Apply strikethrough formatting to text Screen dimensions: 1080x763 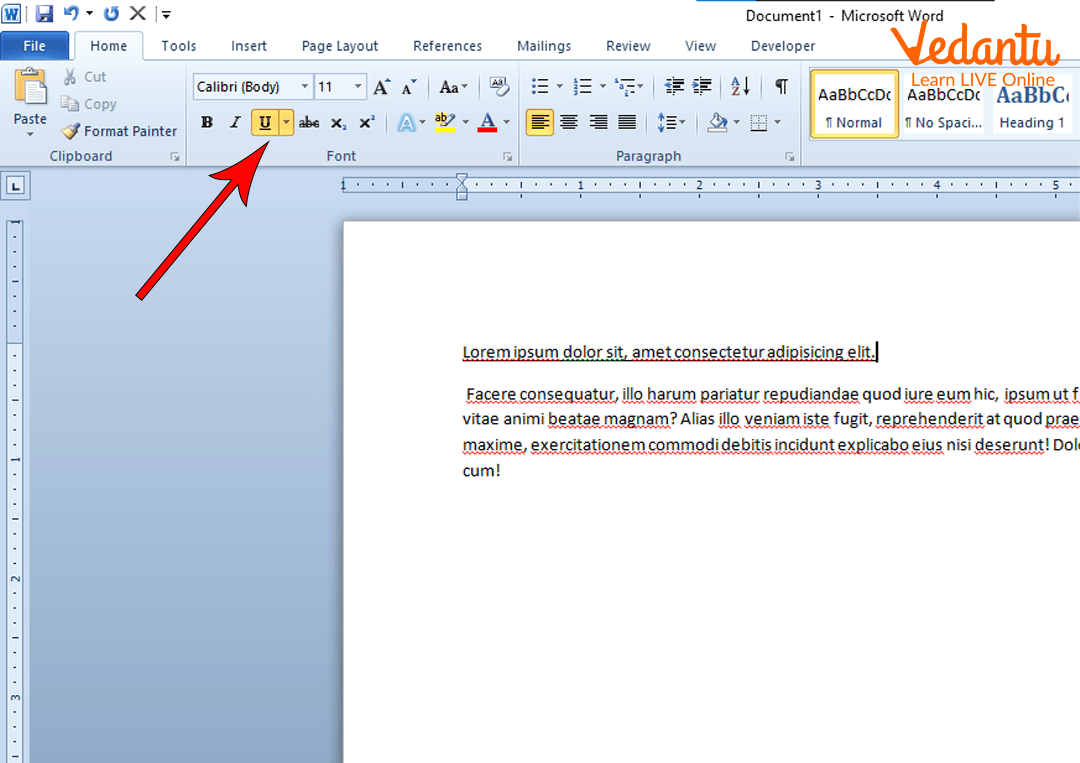[309, 123]
